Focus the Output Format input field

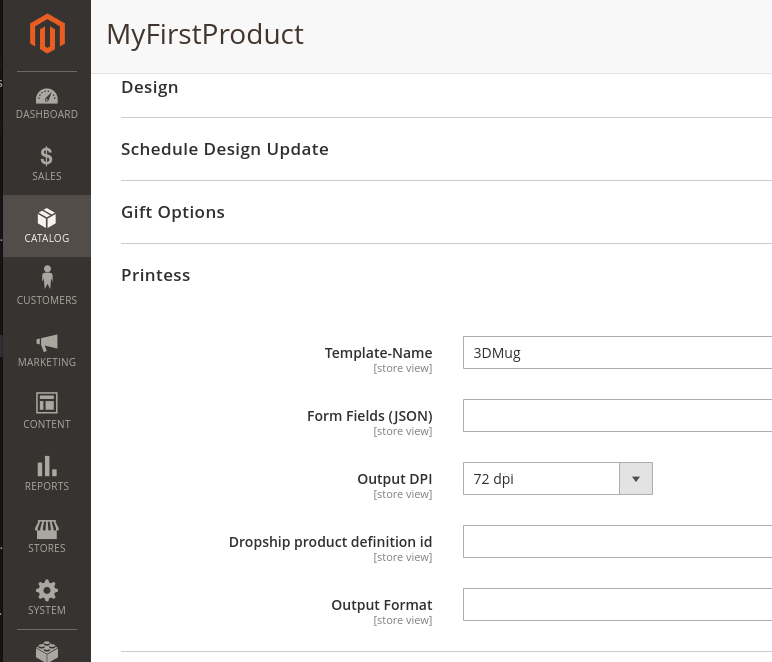(x=617, y=604)
